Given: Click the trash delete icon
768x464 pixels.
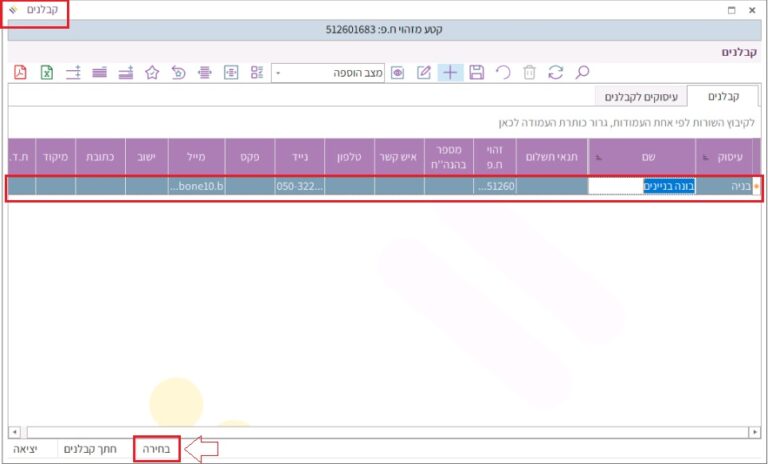Looking at the screenshot, I should pos(530,72).
